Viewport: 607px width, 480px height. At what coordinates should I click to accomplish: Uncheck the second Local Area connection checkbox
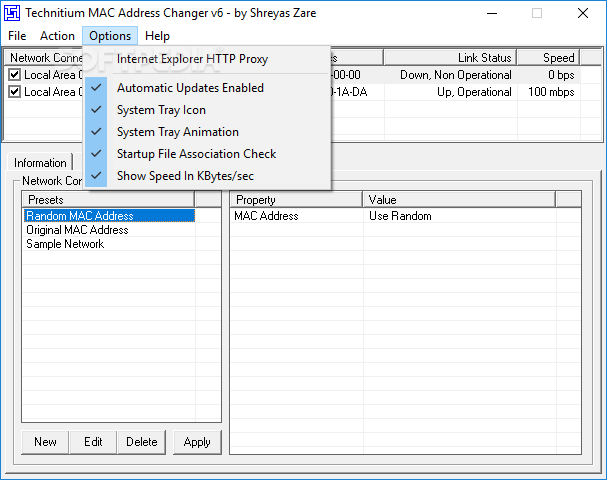click(14, 92)
